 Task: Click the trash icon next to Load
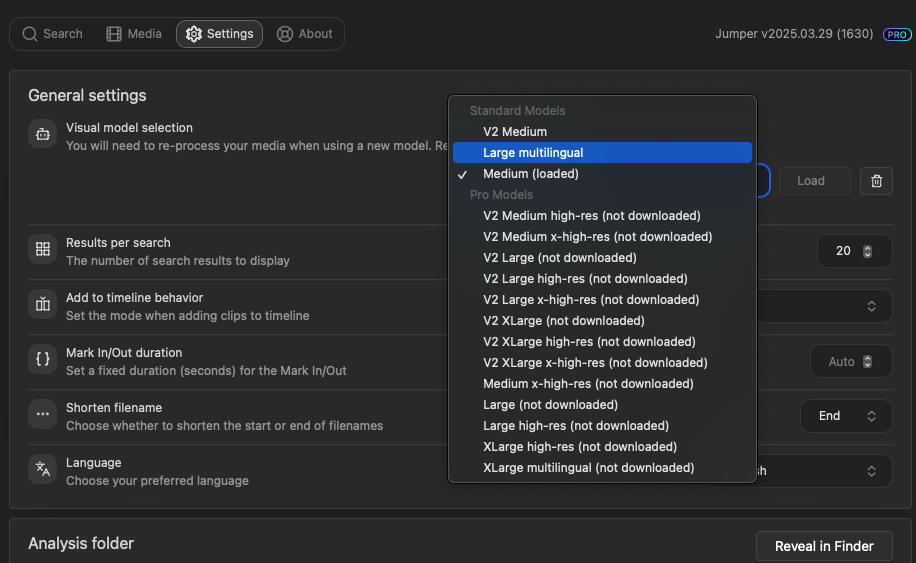(x=876, y=181)
